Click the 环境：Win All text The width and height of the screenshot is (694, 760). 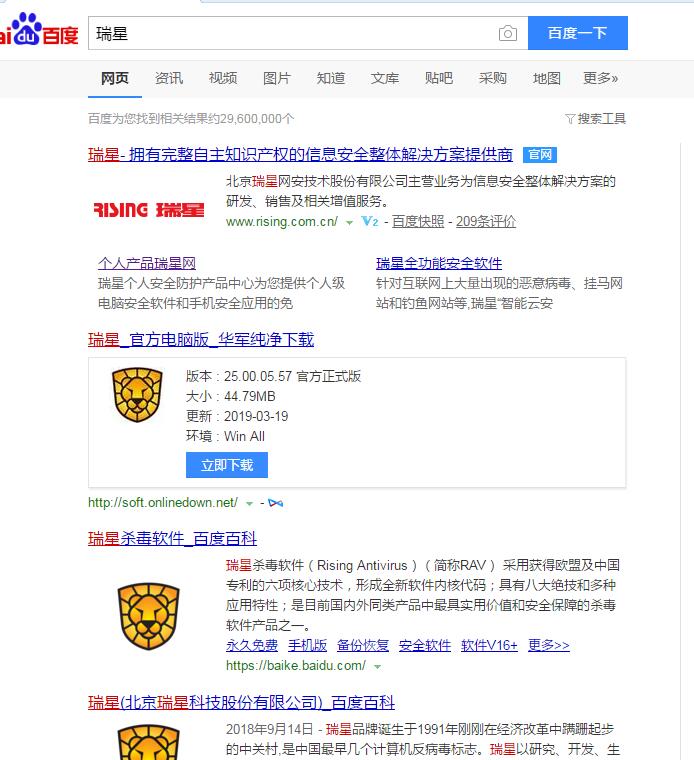[x=225, y=436]
